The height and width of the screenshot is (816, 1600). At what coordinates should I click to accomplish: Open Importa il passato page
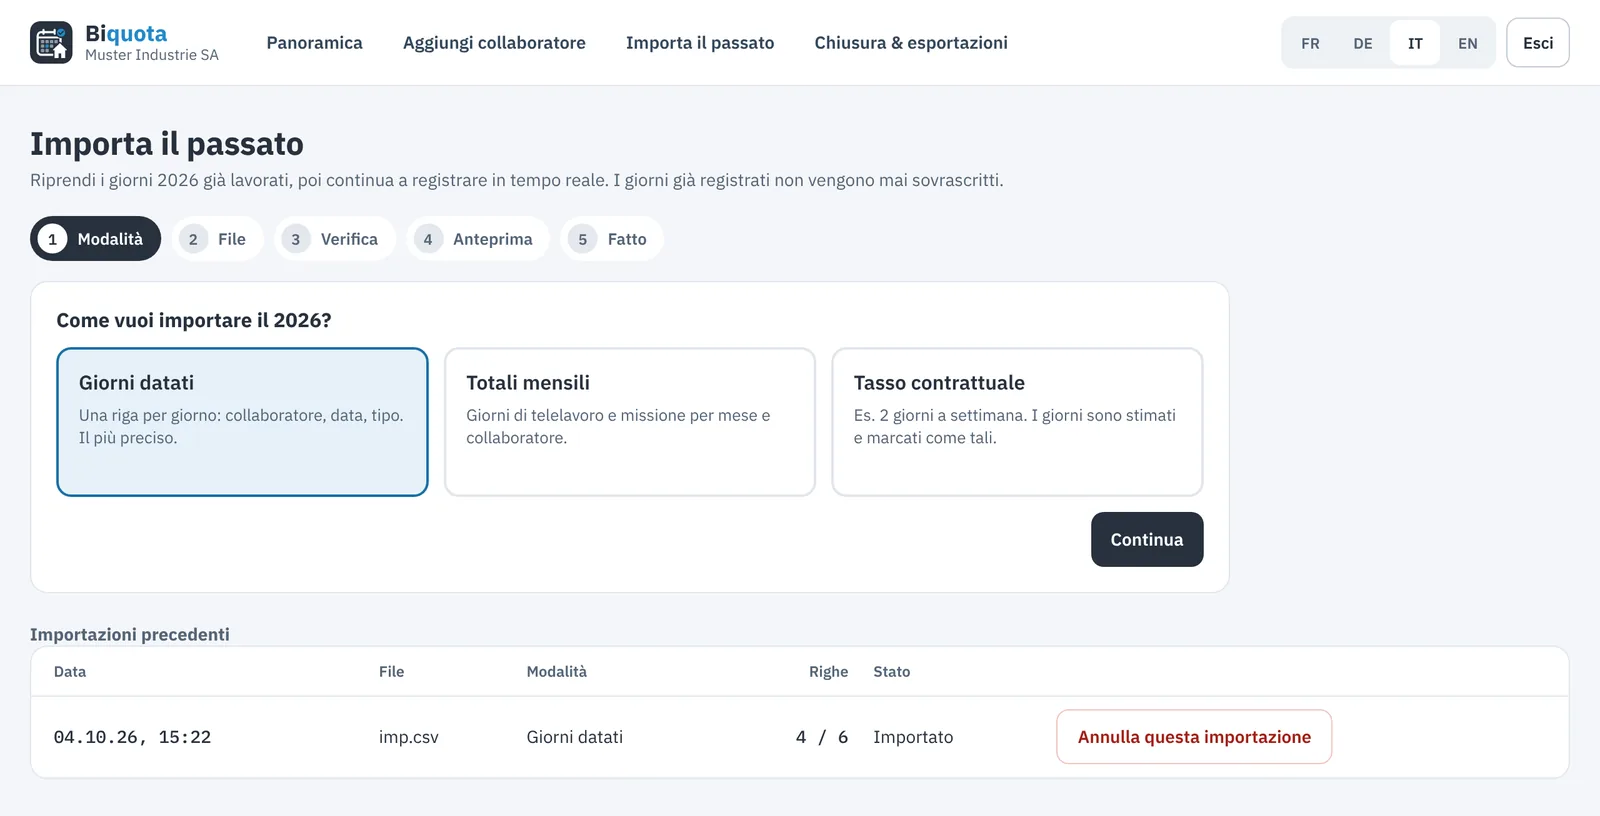(700, 43)
